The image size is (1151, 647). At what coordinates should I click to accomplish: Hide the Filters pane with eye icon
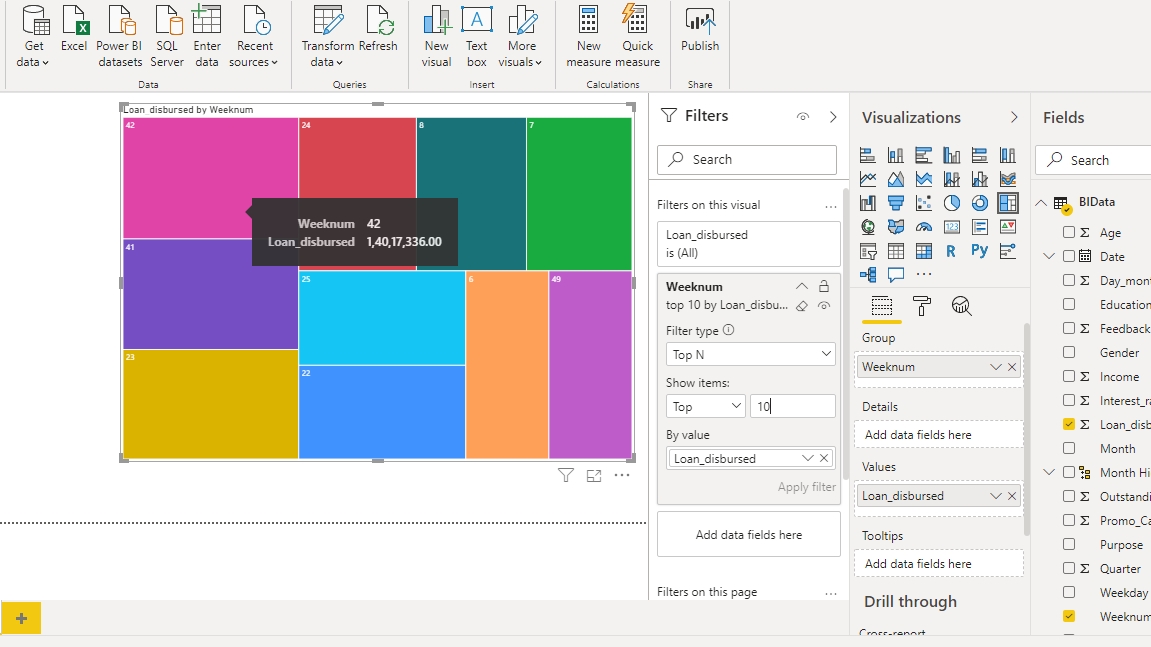pyautogui.click(x=803, y=117)
